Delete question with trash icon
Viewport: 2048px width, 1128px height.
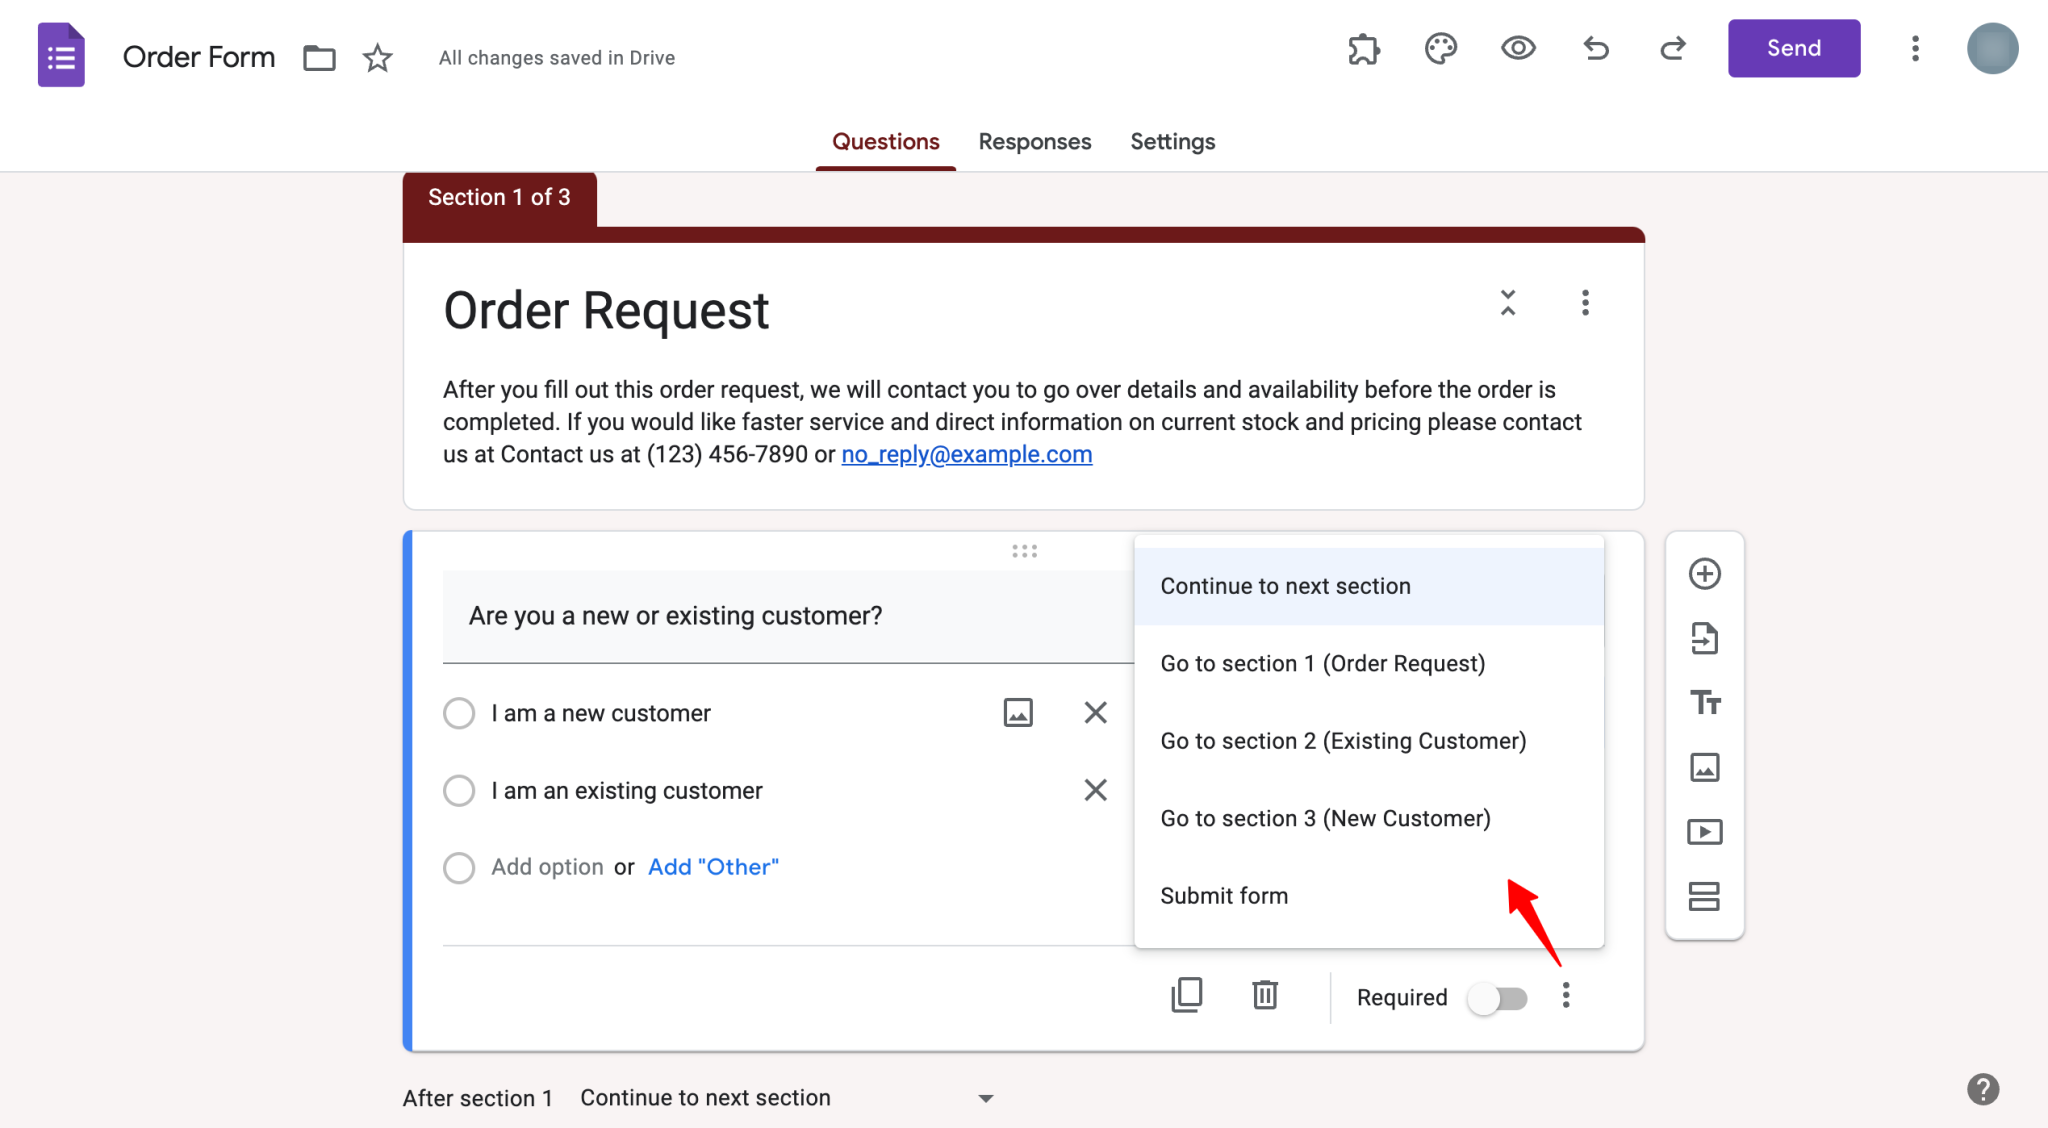[x=1265, y=996]
